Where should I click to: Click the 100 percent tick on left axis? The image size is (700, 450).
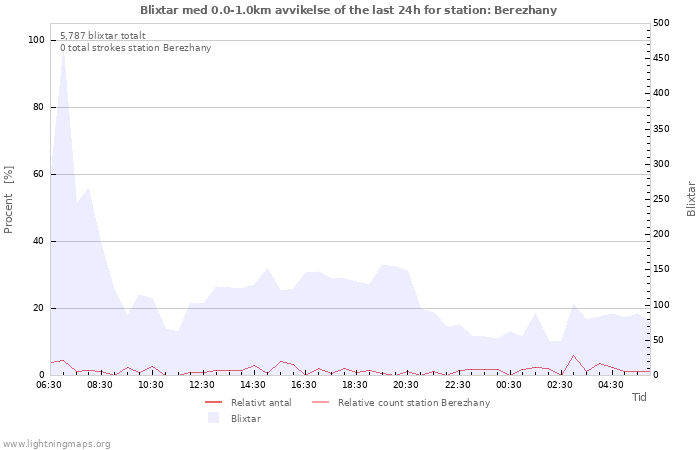coord(37,40)
